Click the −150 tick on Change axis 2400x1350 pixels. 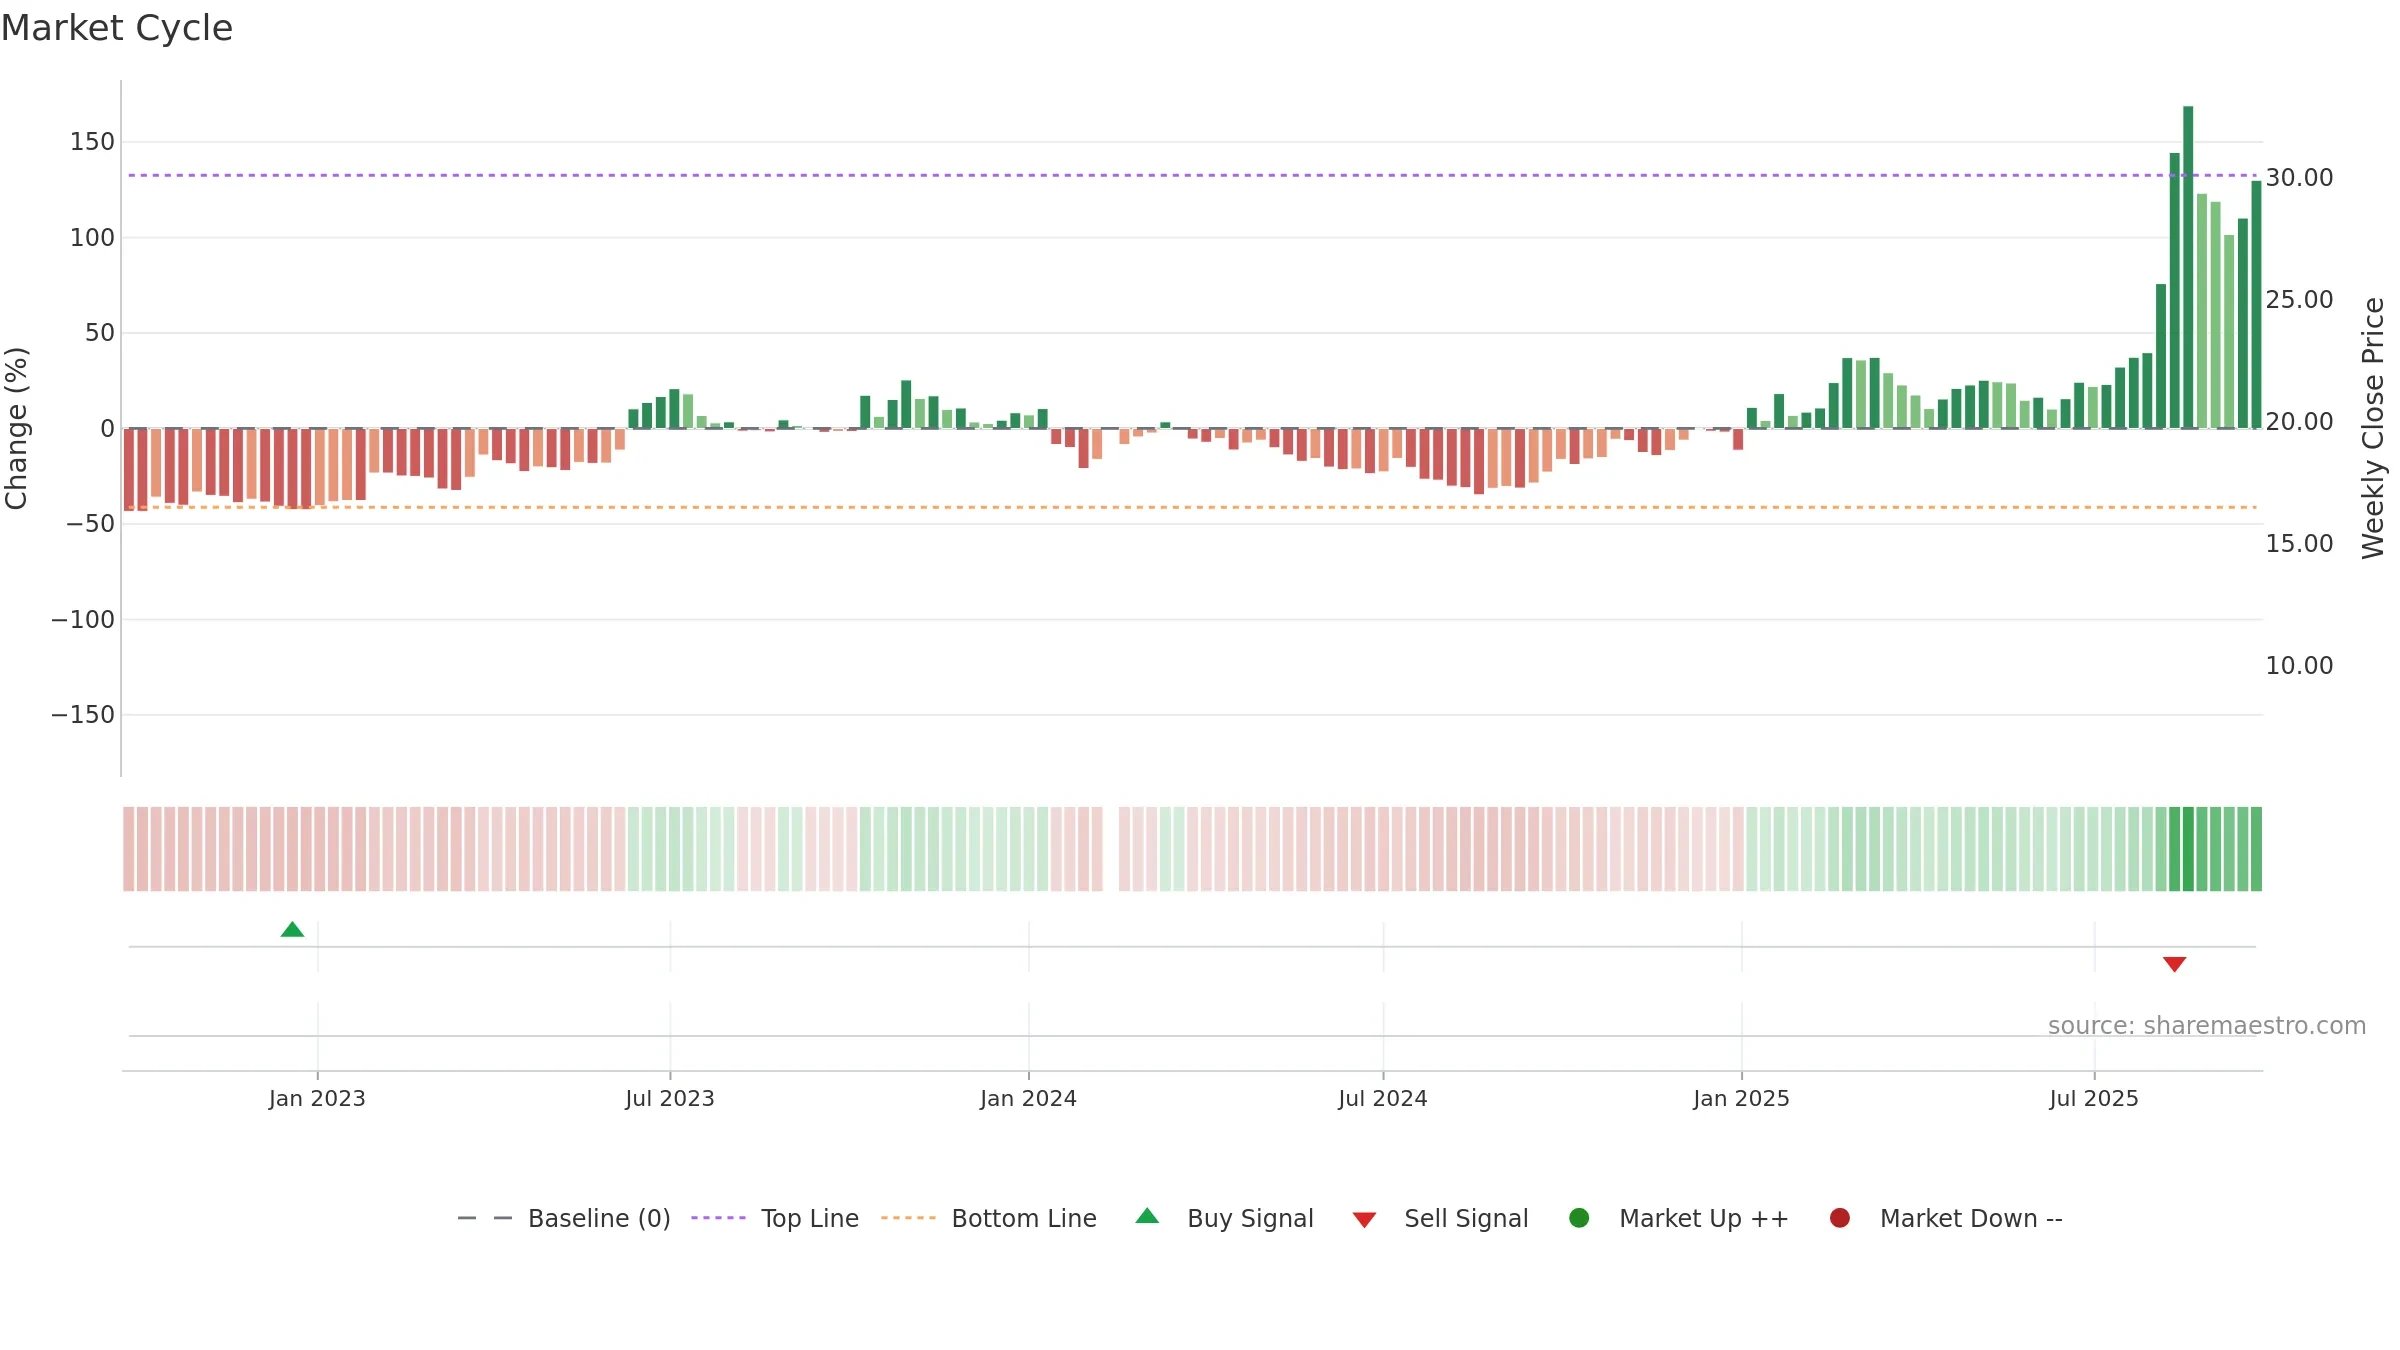[83, 715]
